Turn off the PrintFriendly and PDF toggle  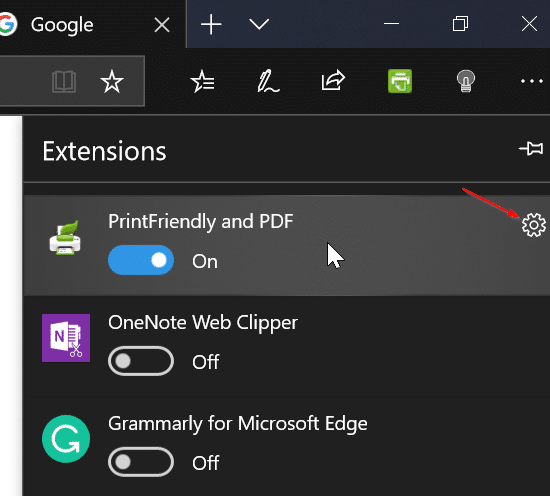pyautogui.click(x=141, y=260)
